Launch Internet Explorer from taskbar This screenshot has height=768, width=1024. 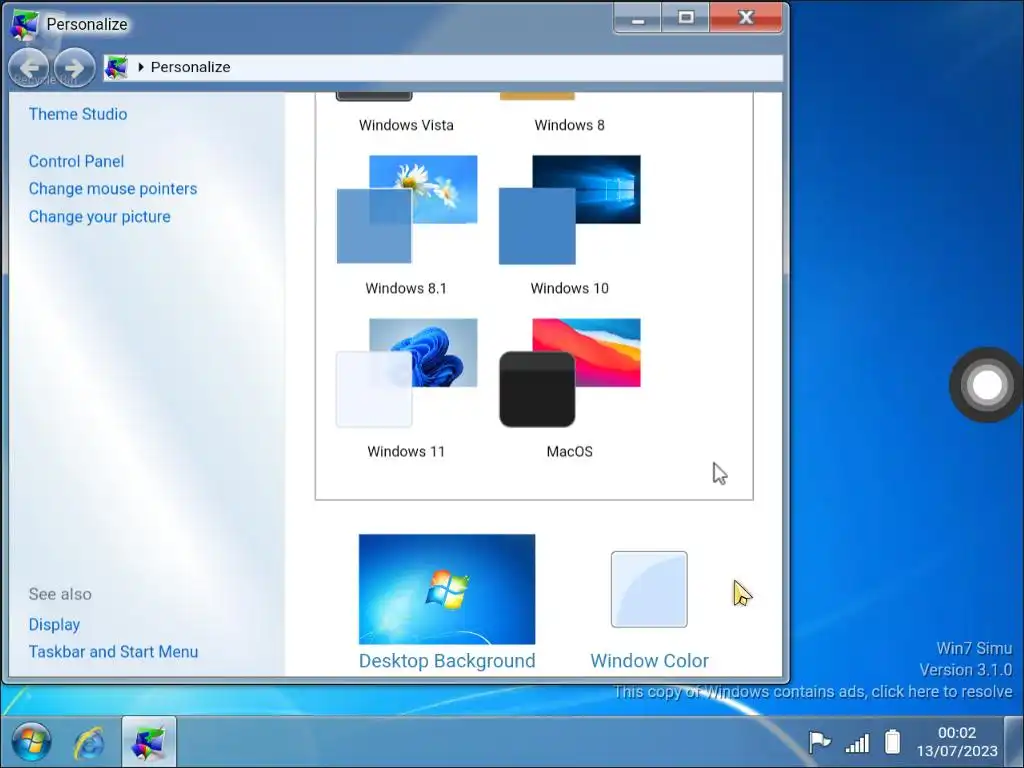tap(89, 743)
